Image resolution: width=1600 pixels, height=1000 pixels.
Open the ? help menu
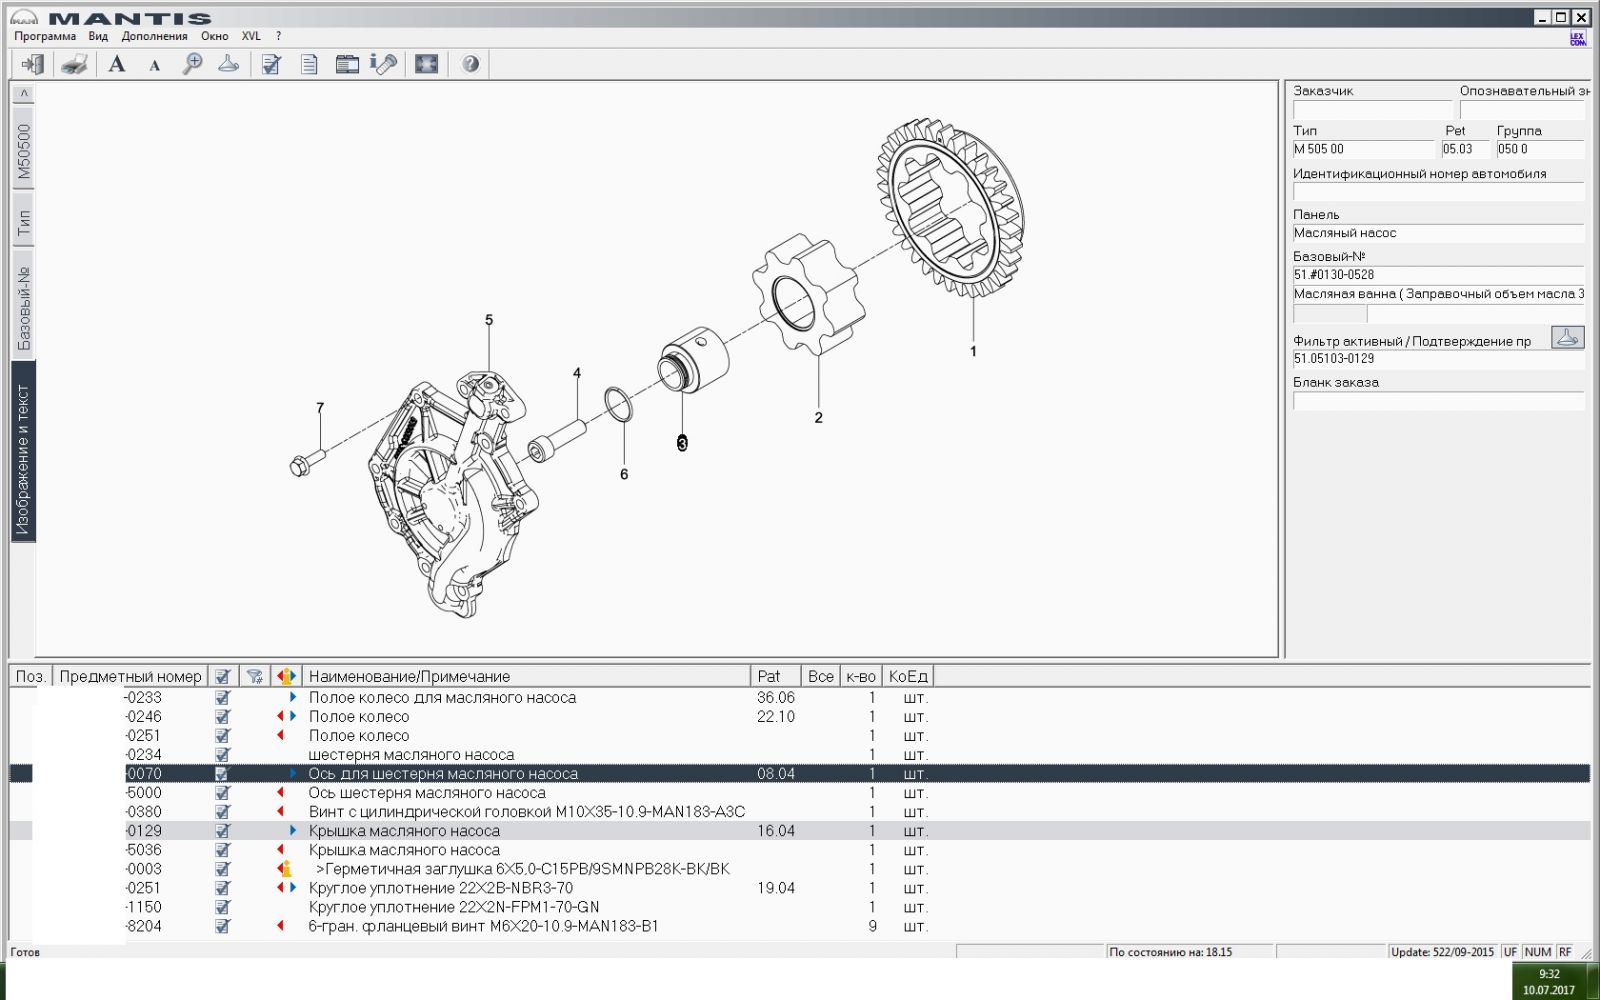coord(278,36)
